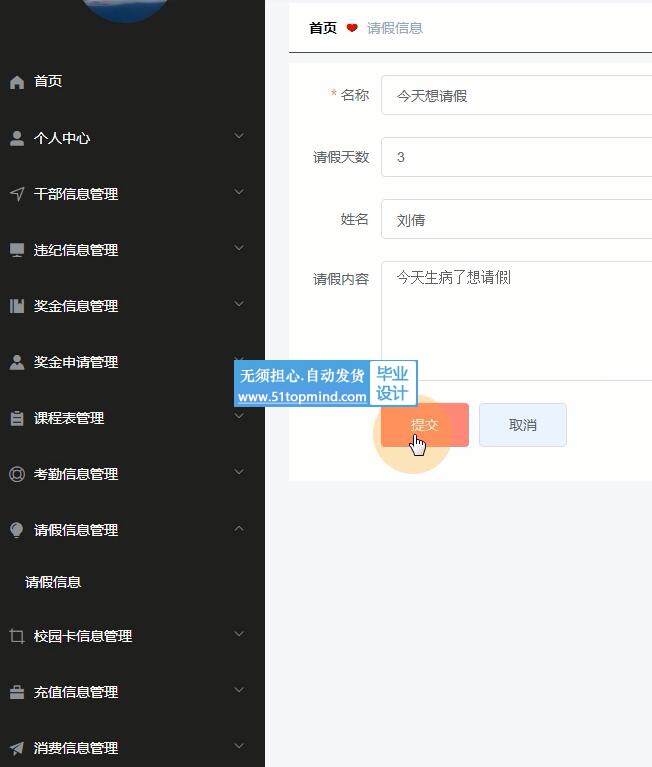Open the 请假信息 submenu item
The height and width of the screenshot is (767, 652).
[53, 582]
